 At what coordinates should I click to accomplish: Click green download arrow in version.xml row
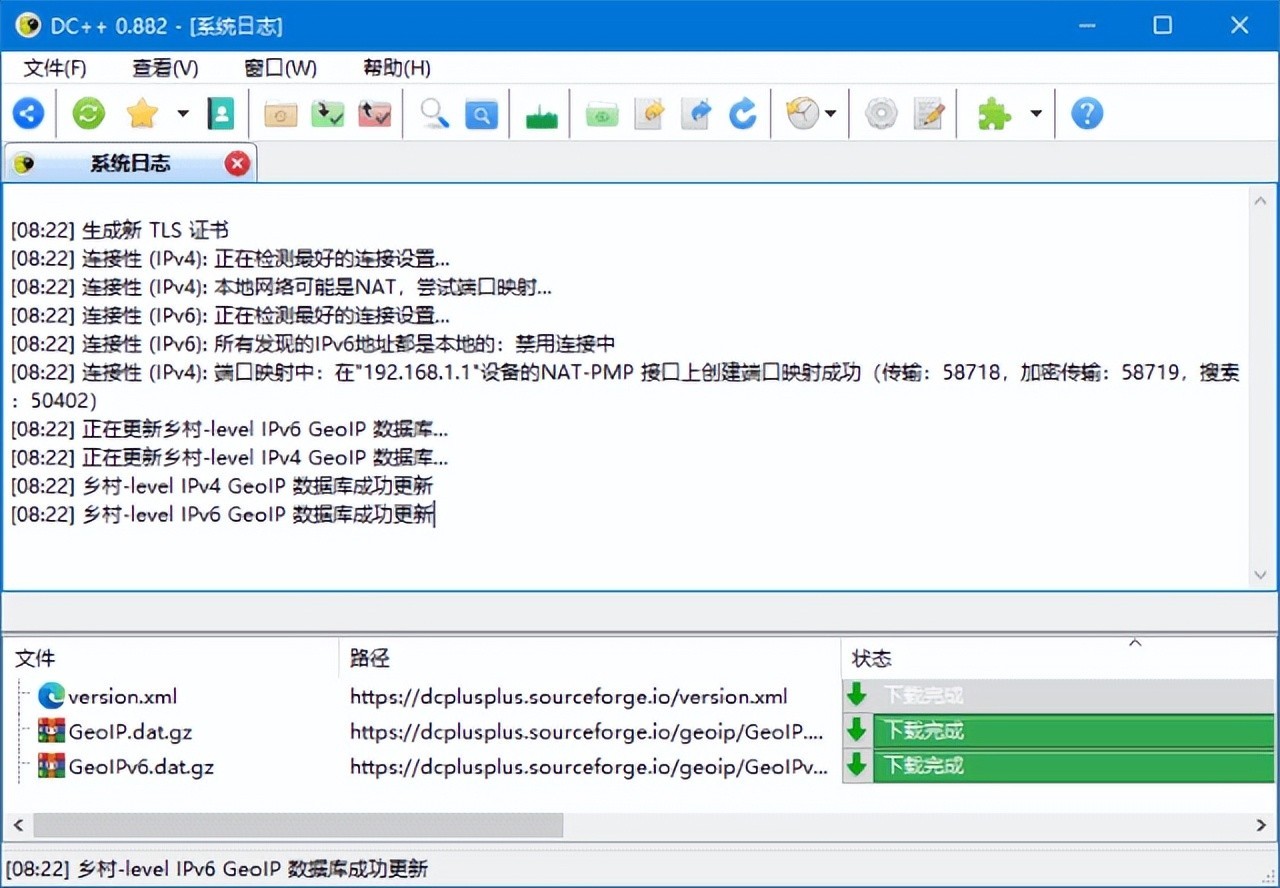(857, 695)
